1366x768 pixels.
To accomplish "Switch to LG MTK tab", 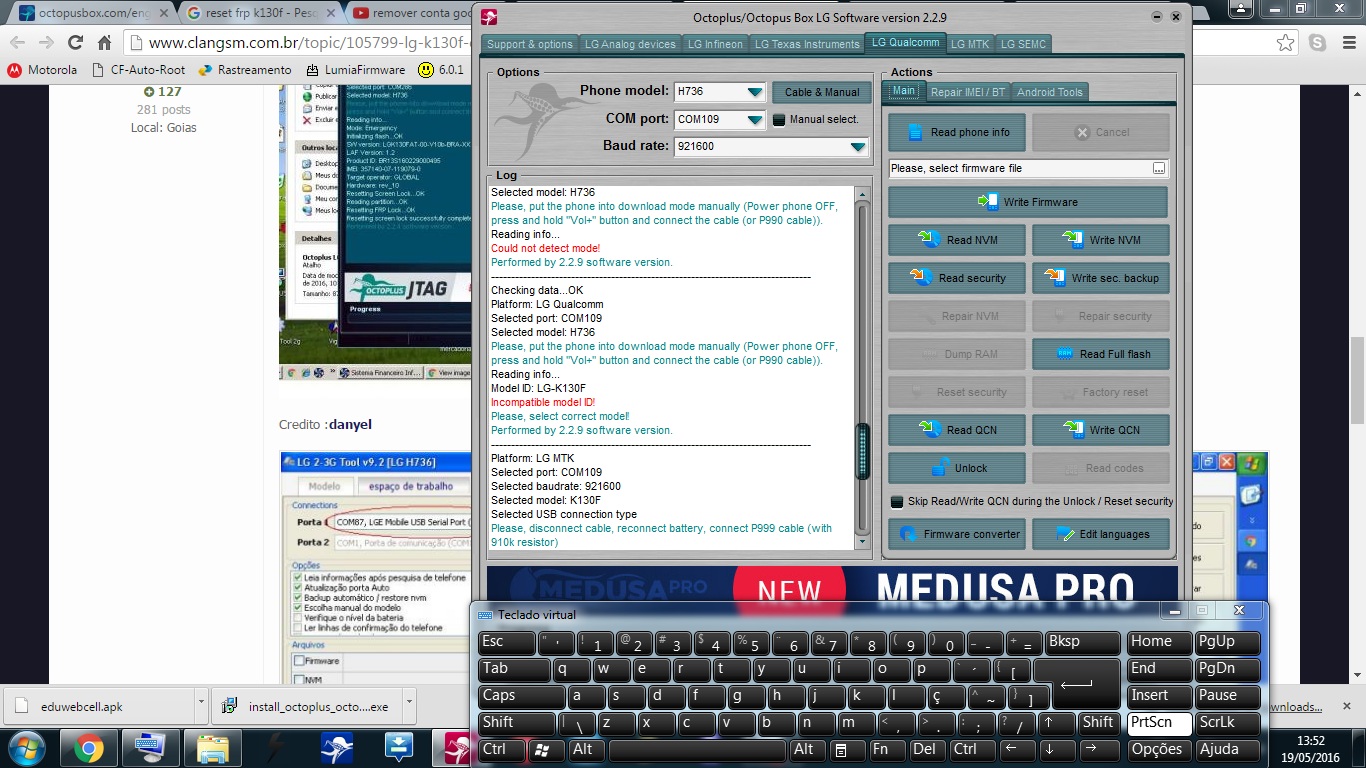I will click(x=971, y=44).
